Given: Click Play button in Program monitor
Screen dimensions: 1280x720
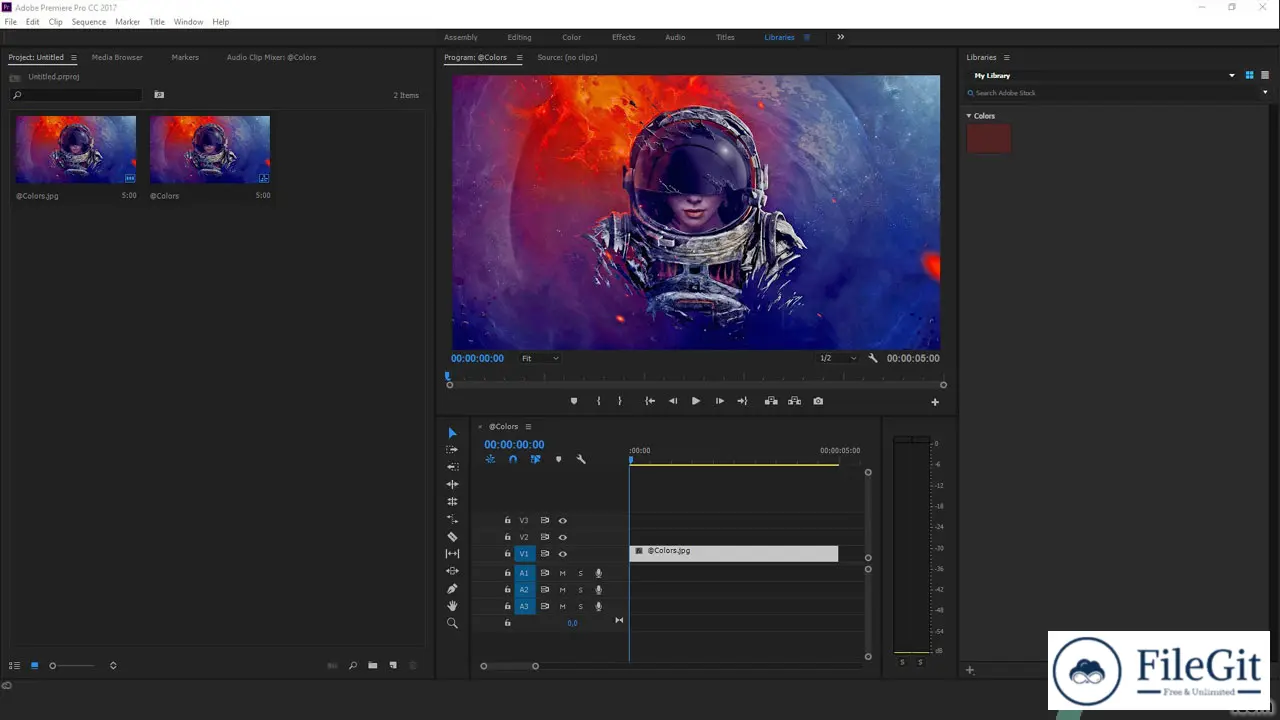Looking at the screenshot, I should point(696,401).
